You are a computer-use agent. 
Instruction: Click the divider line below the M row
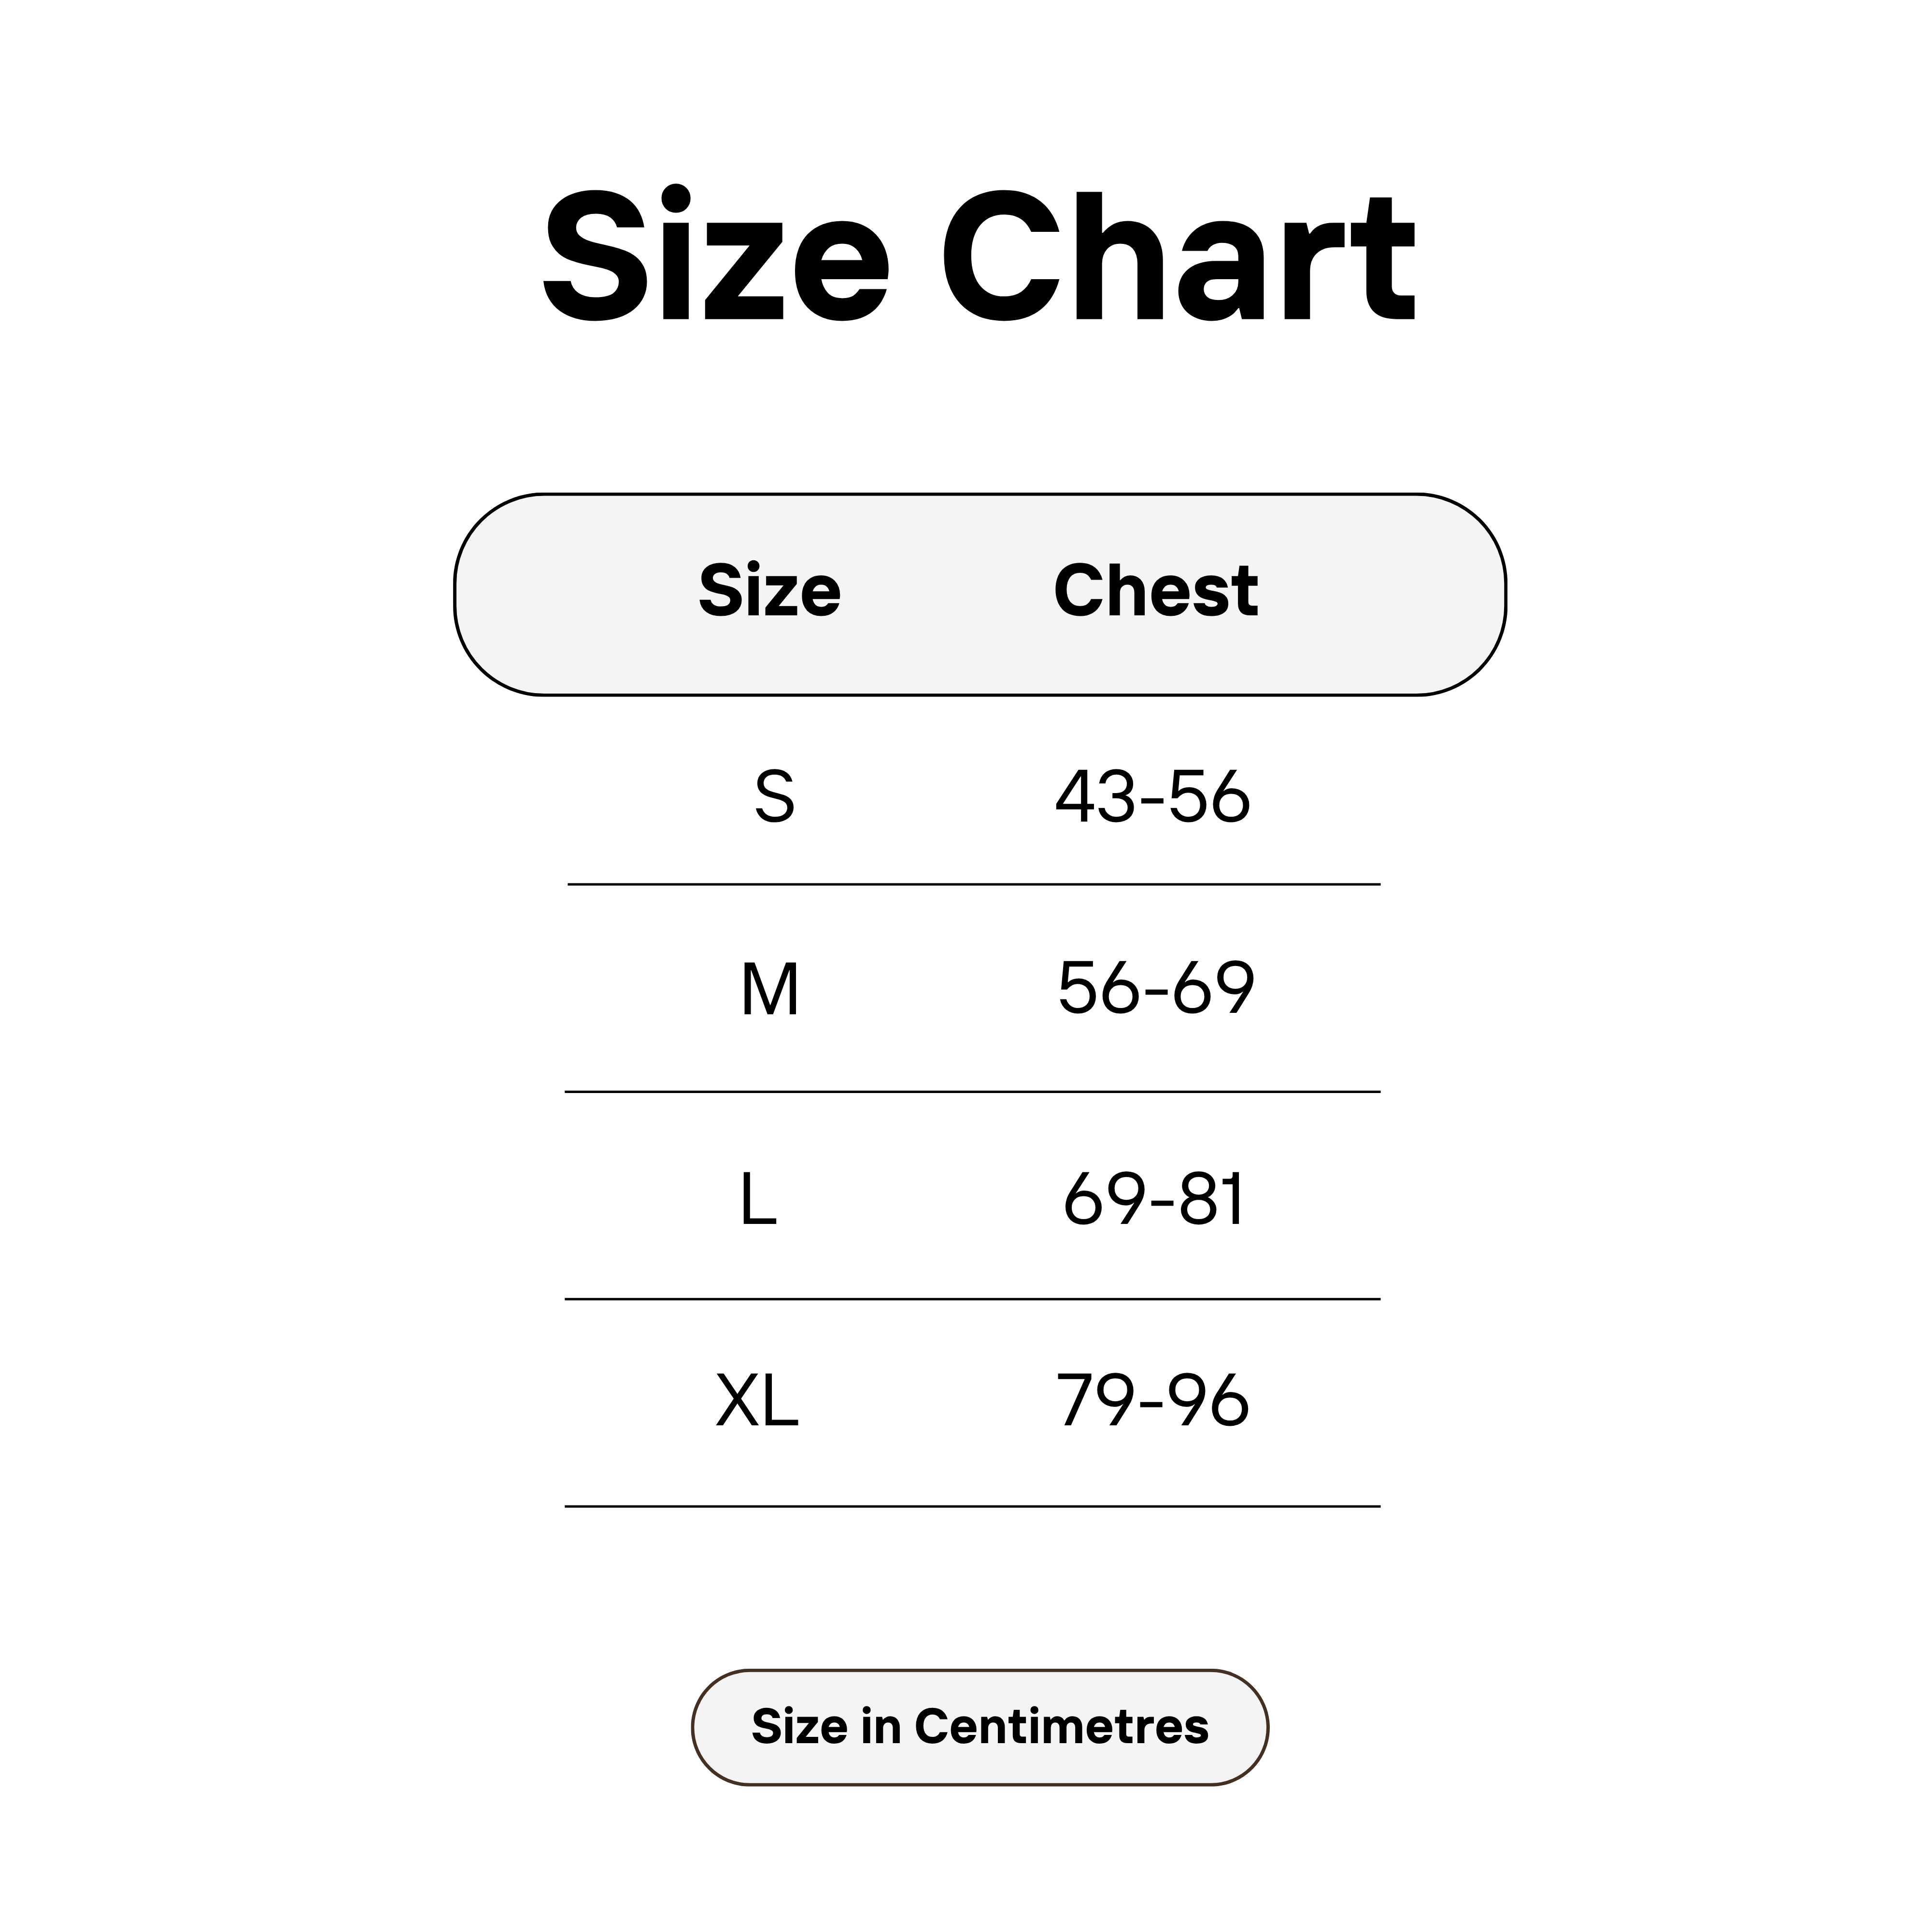[972, 1092]
